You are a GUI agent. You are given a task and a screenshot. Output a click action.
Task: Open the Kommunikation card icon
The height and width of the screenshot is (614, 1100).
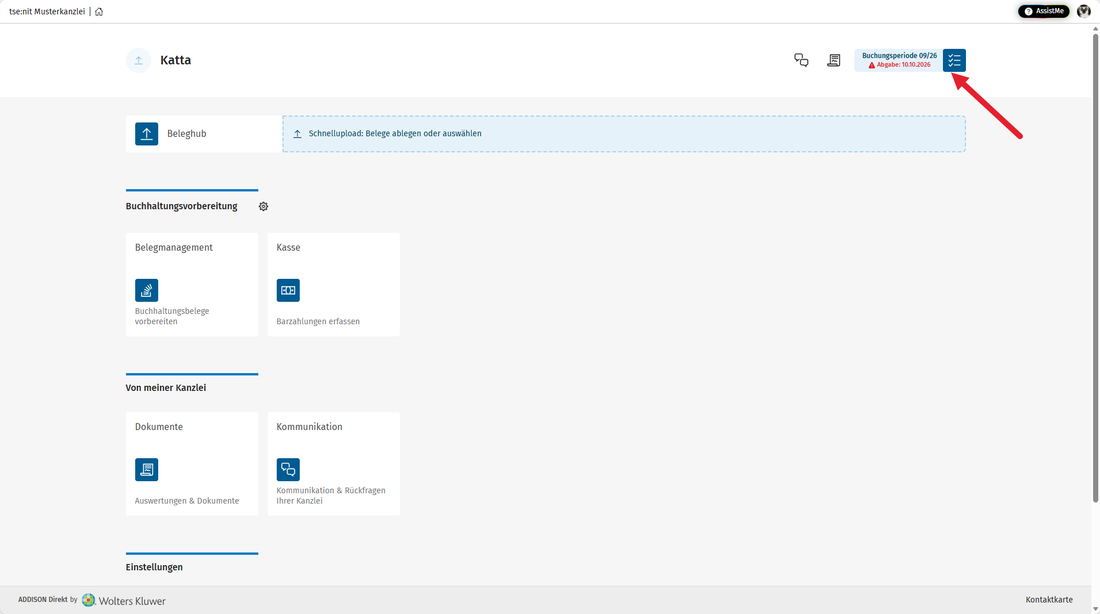click(x=288, y=469)
